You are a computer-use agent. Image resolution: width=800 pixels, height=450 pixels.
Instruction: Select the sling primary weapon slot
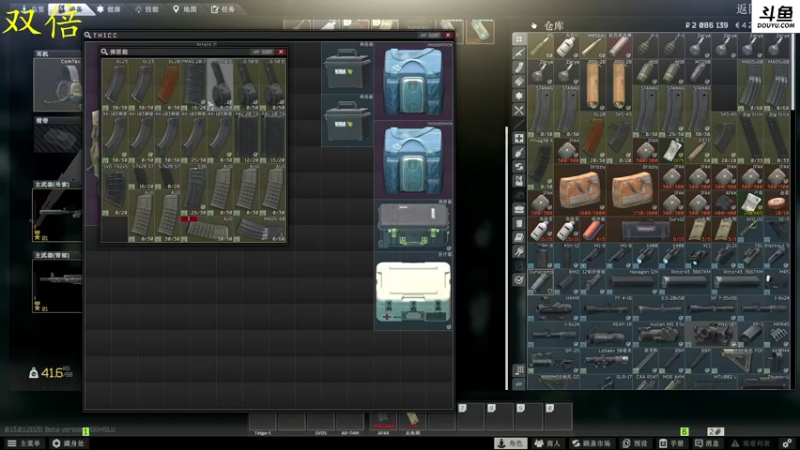coord(57,214)
